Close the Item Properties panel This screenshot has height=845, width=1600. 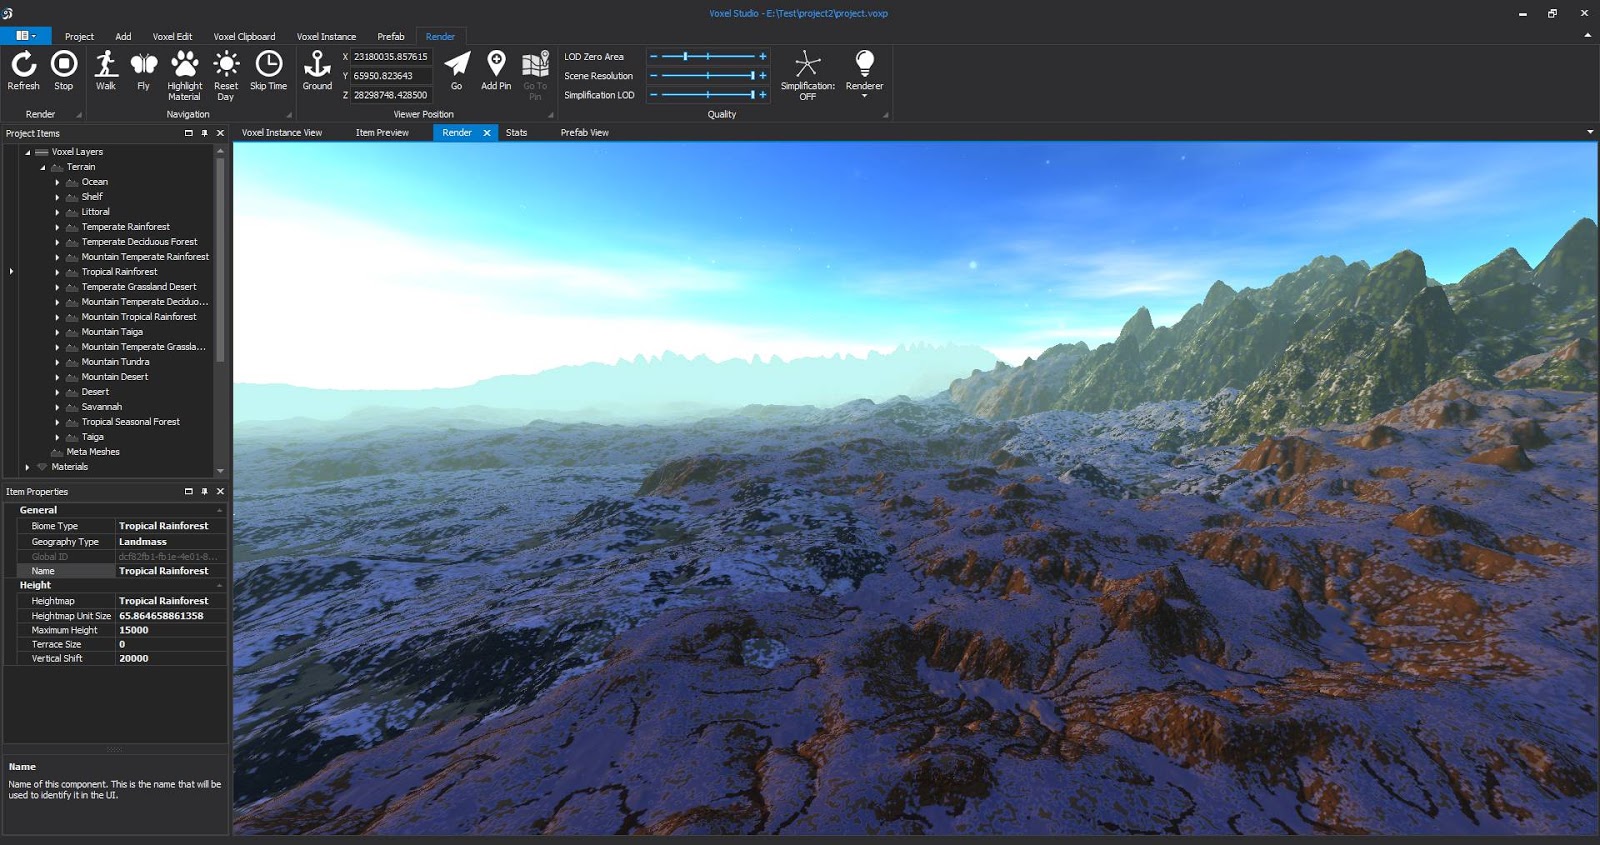click(220, 492)
